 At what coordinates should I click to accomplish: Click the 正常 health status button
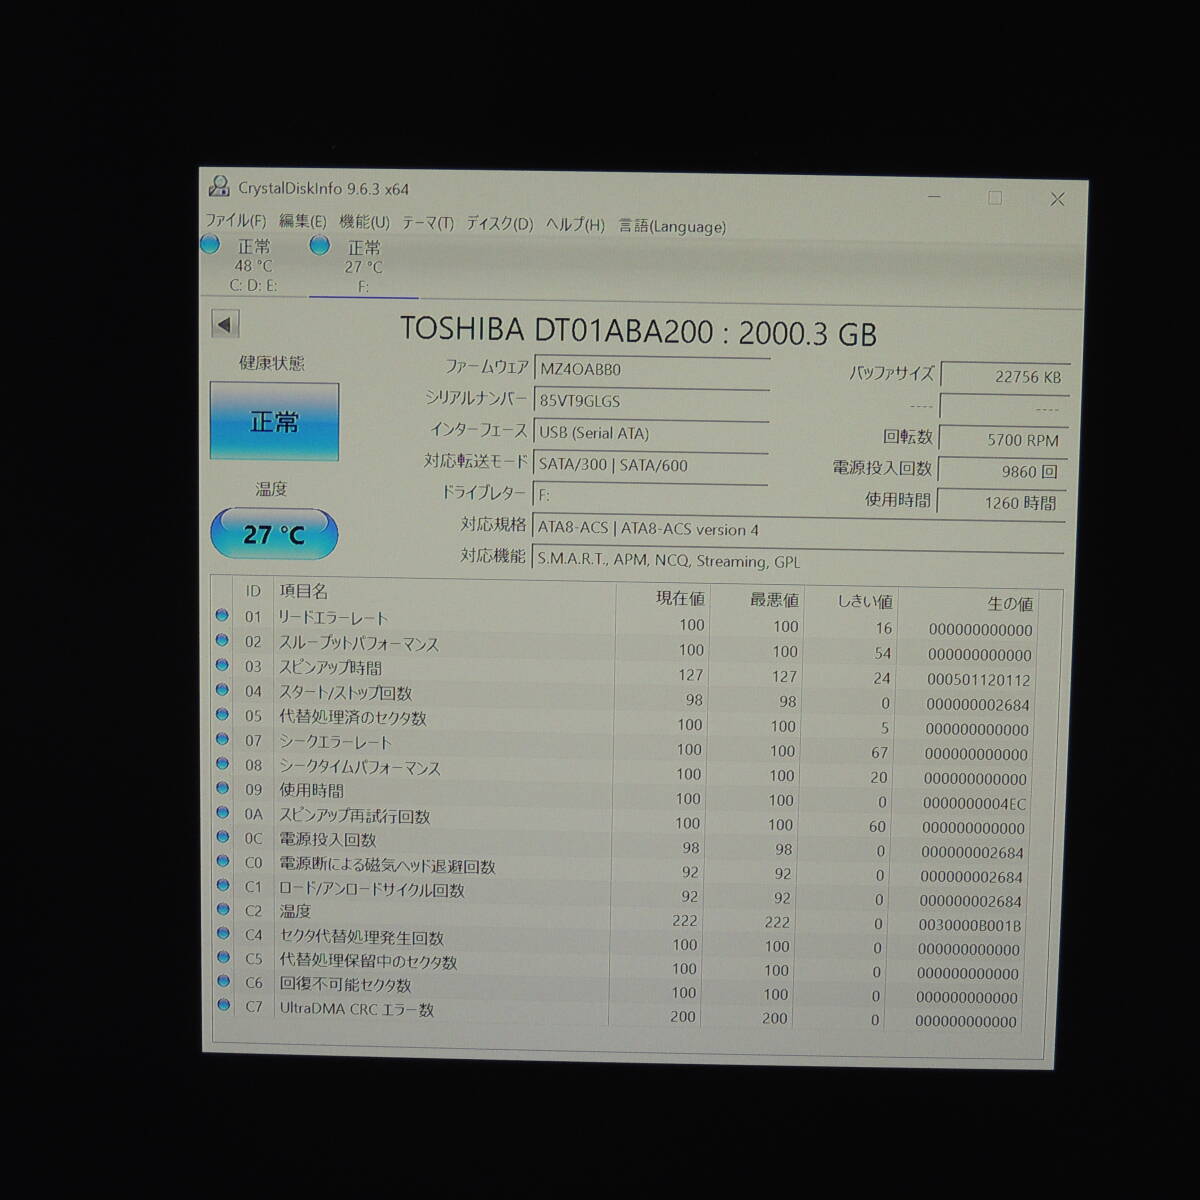tap(274, 422)
